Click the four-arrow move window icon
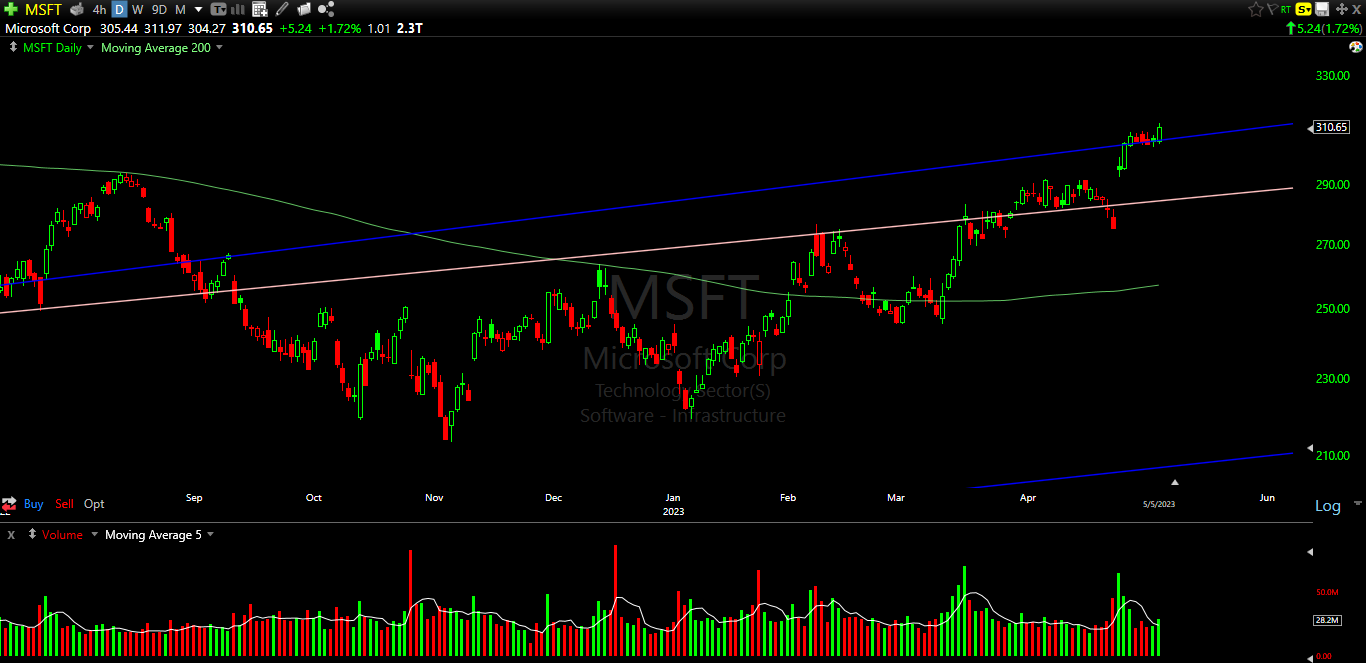This screenshot has width=1366, height=663. point(1342,9)
